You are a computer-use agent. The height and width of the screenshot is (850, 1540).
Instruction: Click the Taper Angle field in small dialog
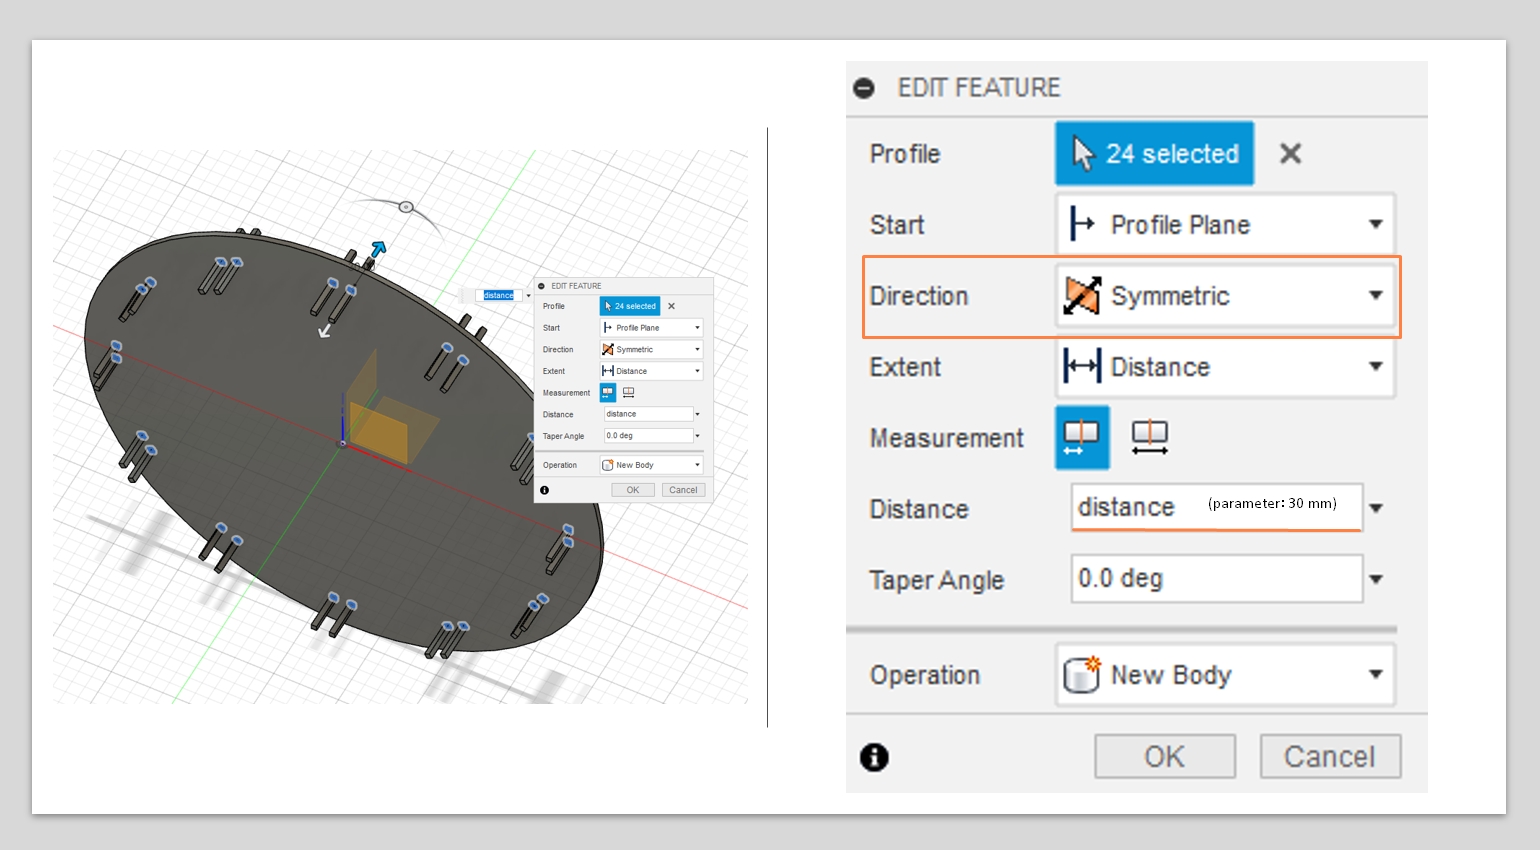pyautogui.click(x=649, y=436)
